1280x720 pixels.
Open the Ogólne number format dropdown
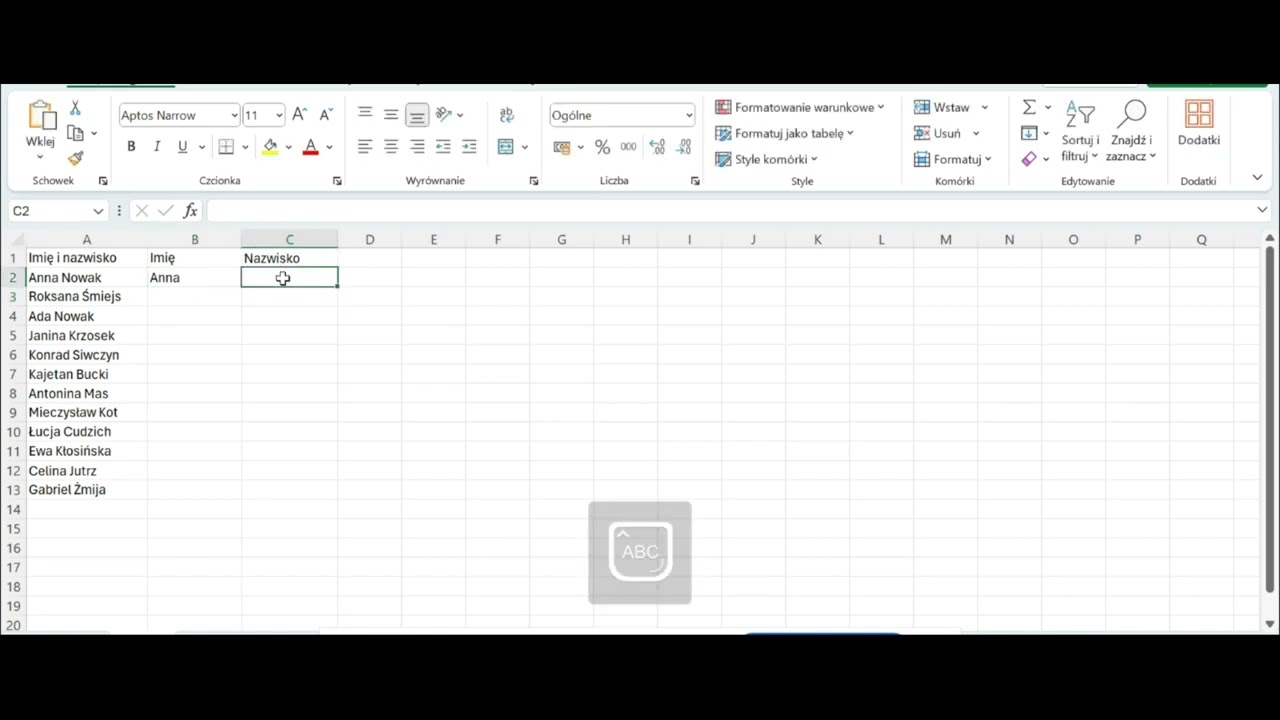pos(688,115)
